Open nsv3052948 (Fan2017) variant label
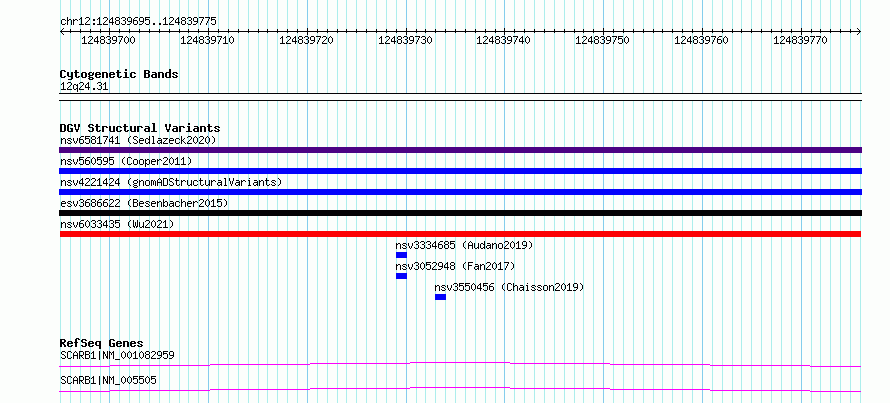 [455, 266]
